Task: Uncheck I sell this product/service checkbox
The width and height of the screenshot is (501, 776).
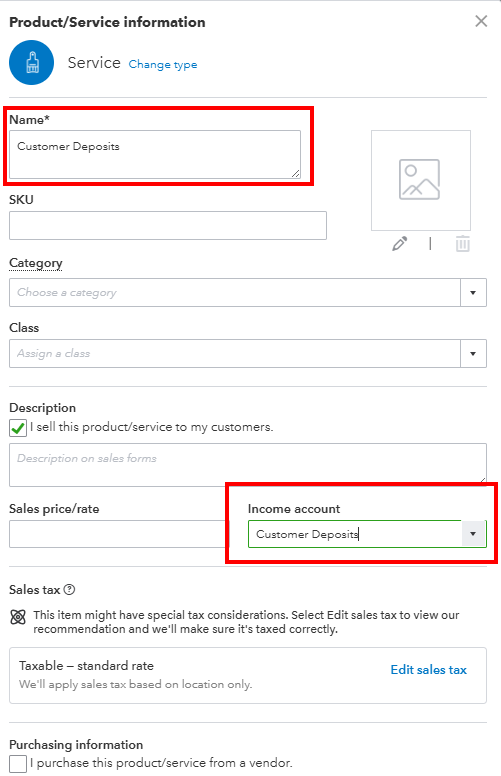Action: click(18, 428)
